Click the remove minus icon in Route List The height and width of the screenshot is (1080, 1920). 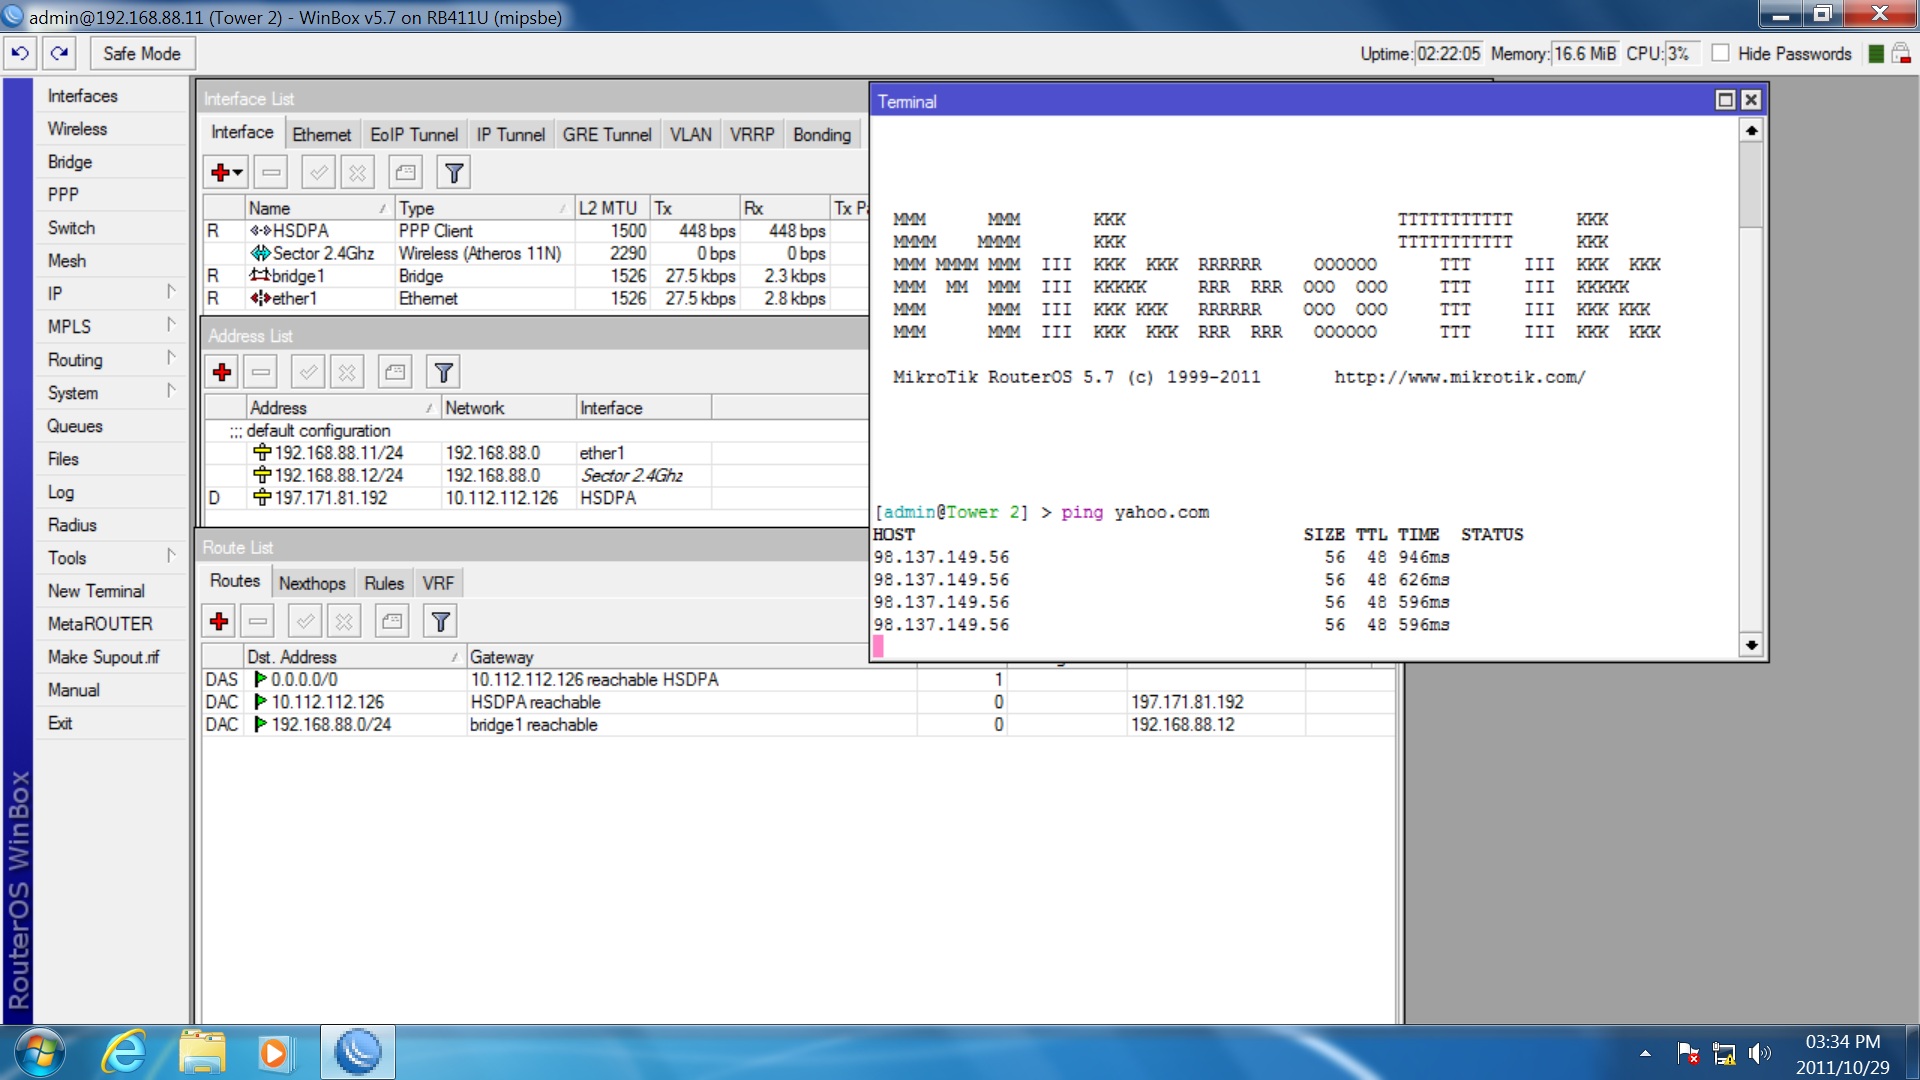coord(258,622)
